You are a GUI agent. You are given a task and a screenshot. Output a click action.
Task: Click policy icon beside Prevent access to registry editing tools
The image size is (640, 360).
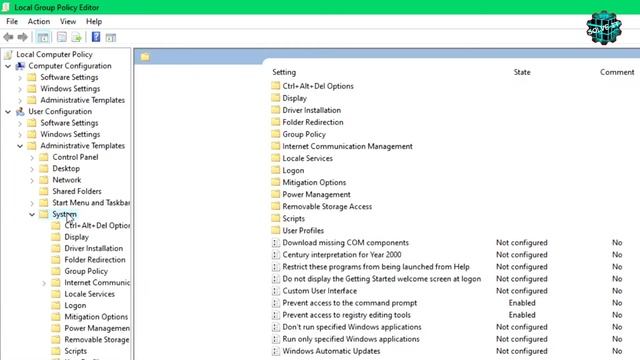coord(276,315)
